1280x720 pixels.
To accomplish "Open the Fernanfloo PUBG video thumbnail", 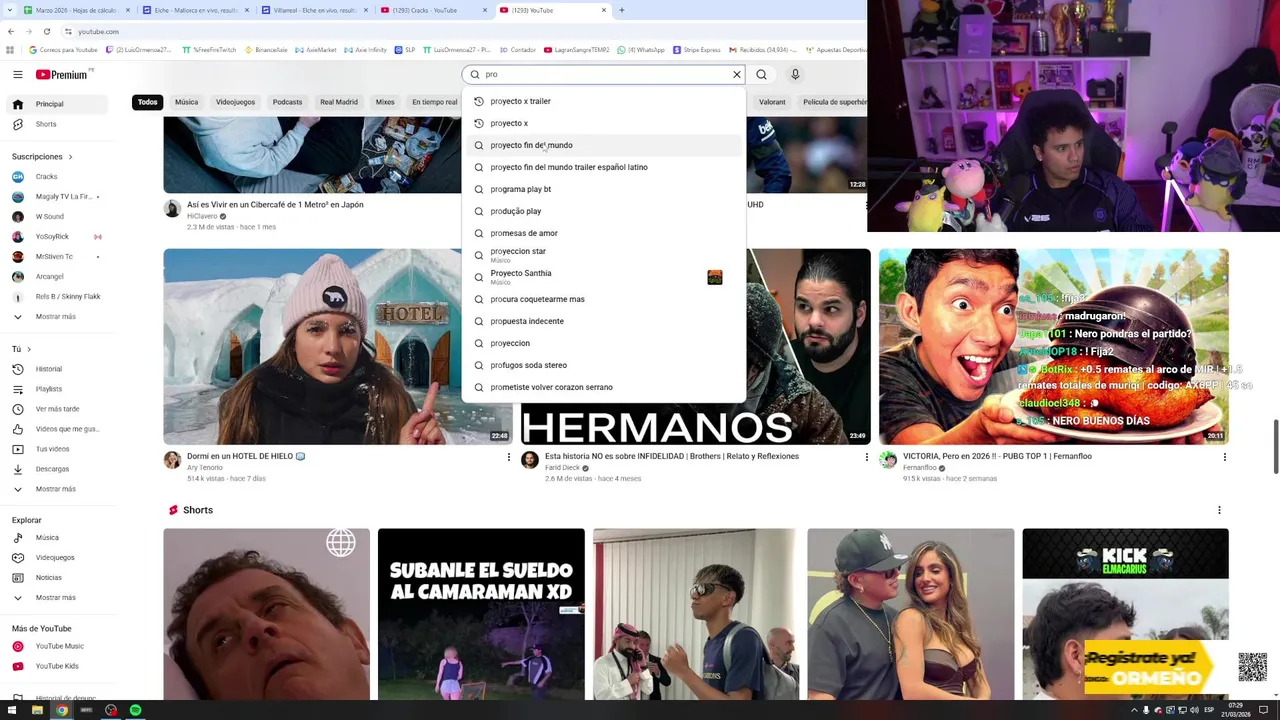I will click(1053, 346).
